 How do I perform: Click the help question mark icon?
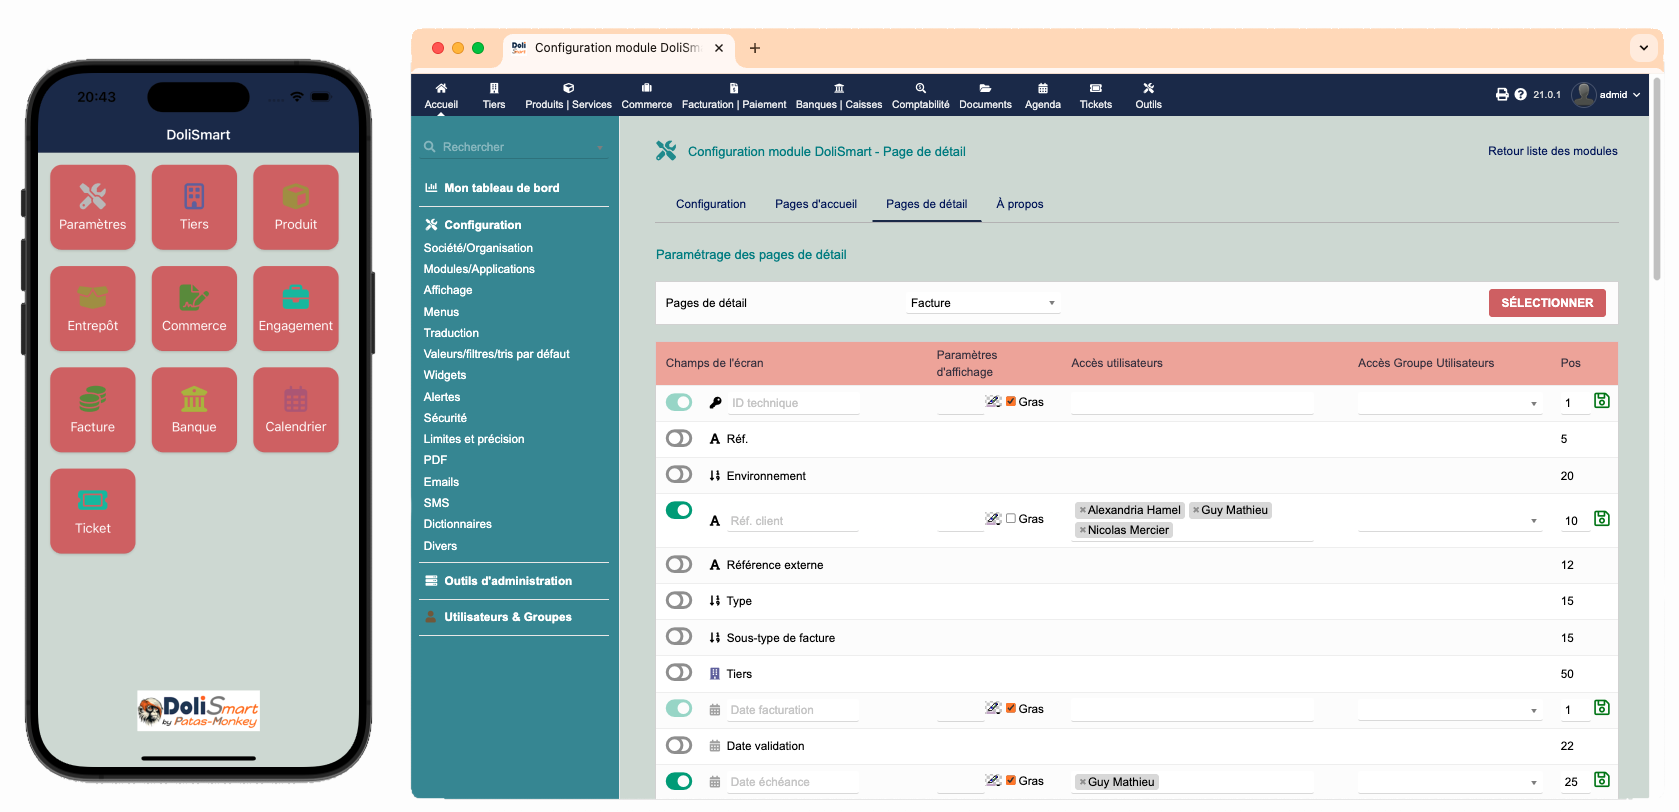click(x=1521, y=94)
